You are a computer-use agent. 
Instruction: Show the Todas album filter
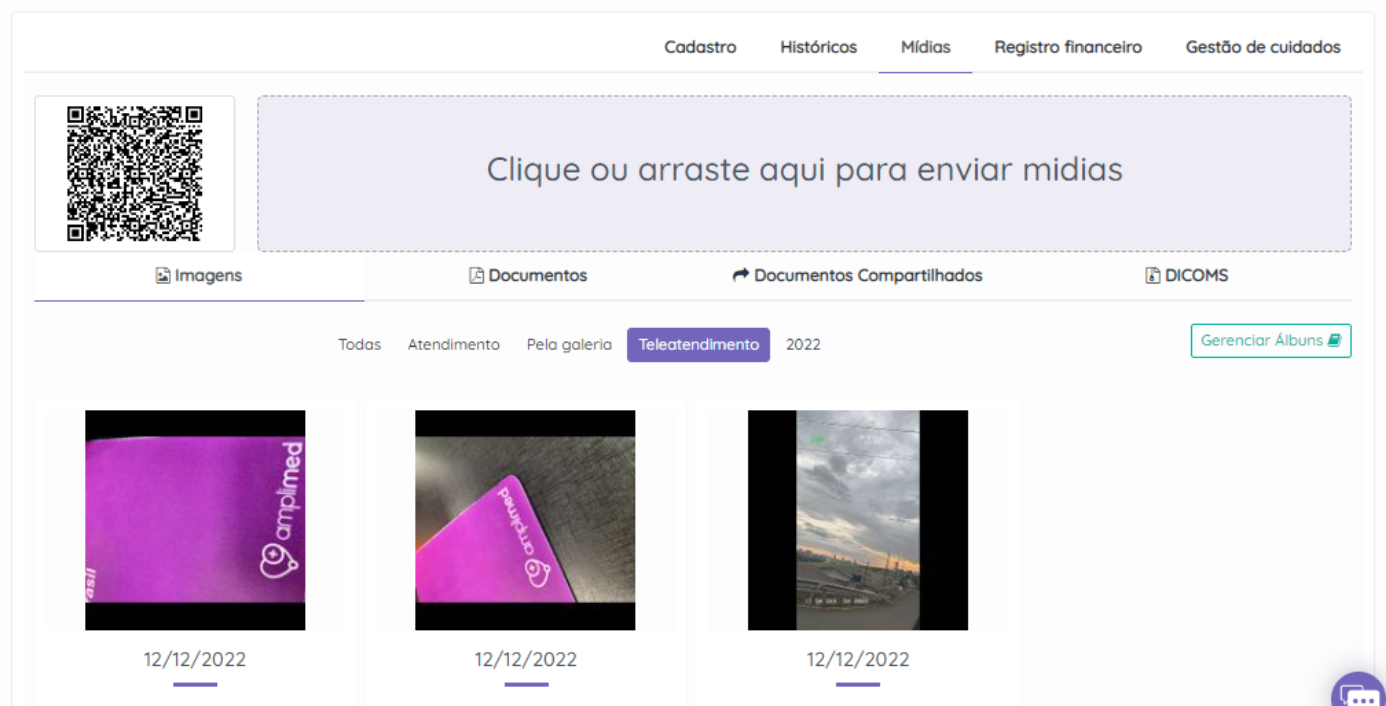coord(359,345)
